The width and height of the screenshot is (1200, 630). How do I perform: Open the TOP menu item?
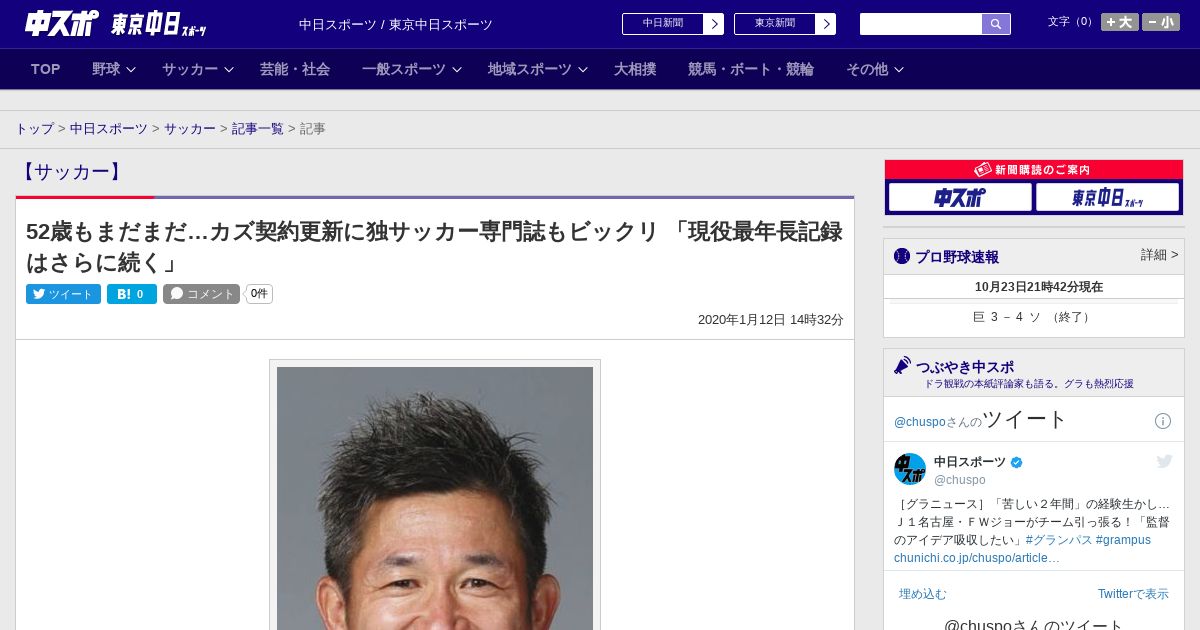pos(45,69)
